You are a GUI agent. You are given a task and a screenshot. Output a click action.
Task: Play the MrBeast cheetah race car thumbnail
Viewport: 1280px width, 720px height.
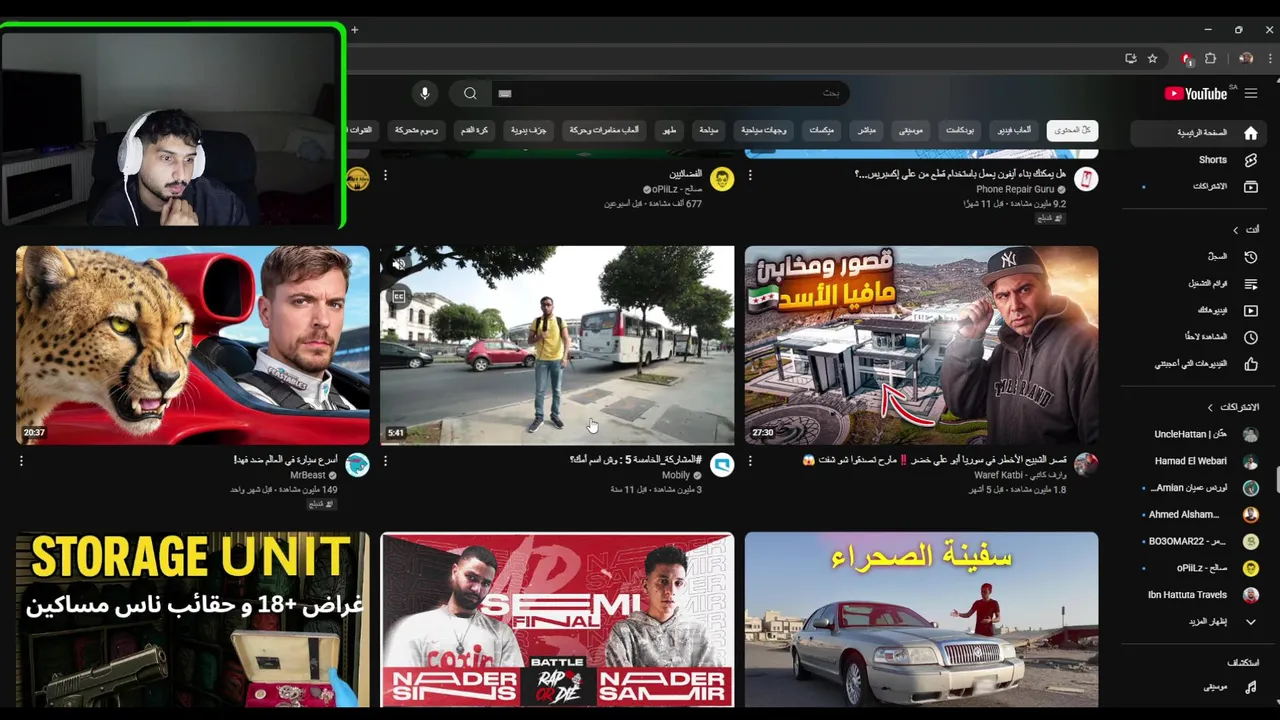(x=192, y=345)
